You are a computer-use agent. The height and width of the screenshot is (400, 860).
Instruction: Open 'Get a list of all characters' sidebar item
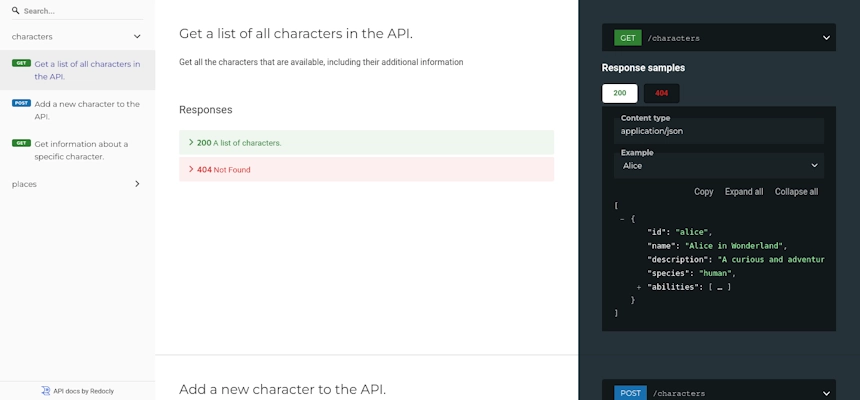[77, 70]
